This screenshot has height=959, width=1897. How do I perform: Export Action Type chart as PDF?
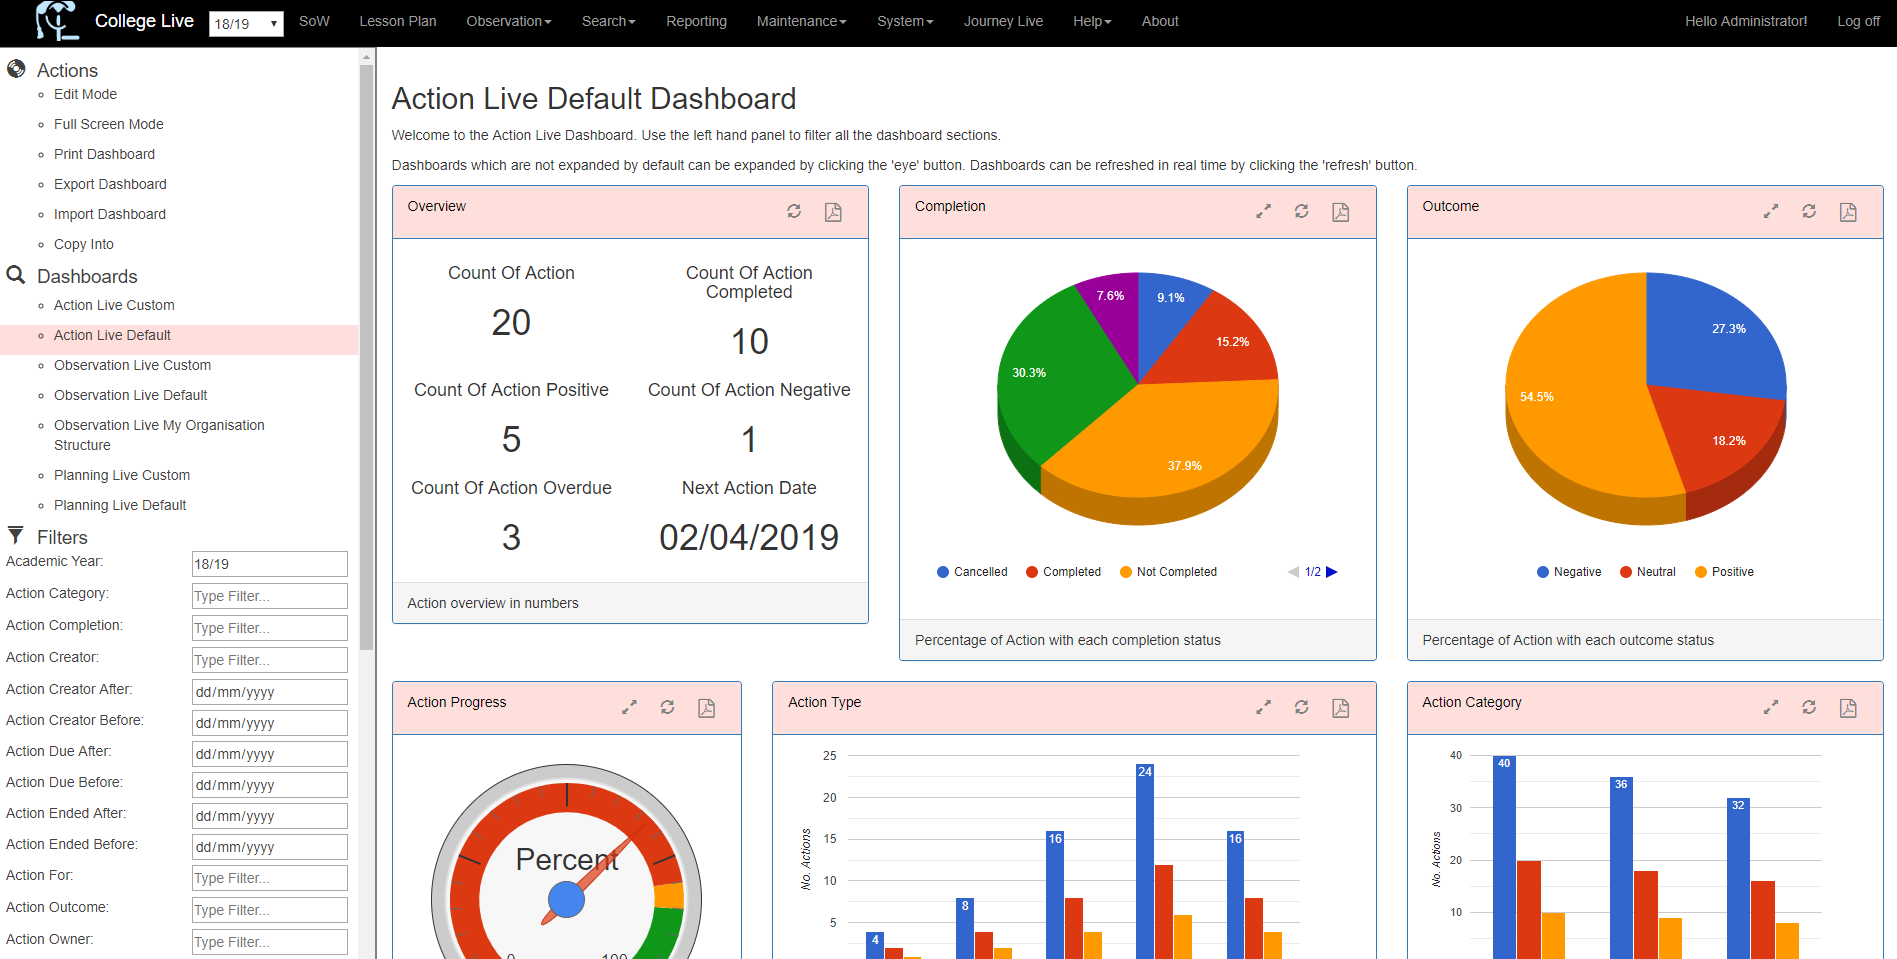[x=1340, y=708]
